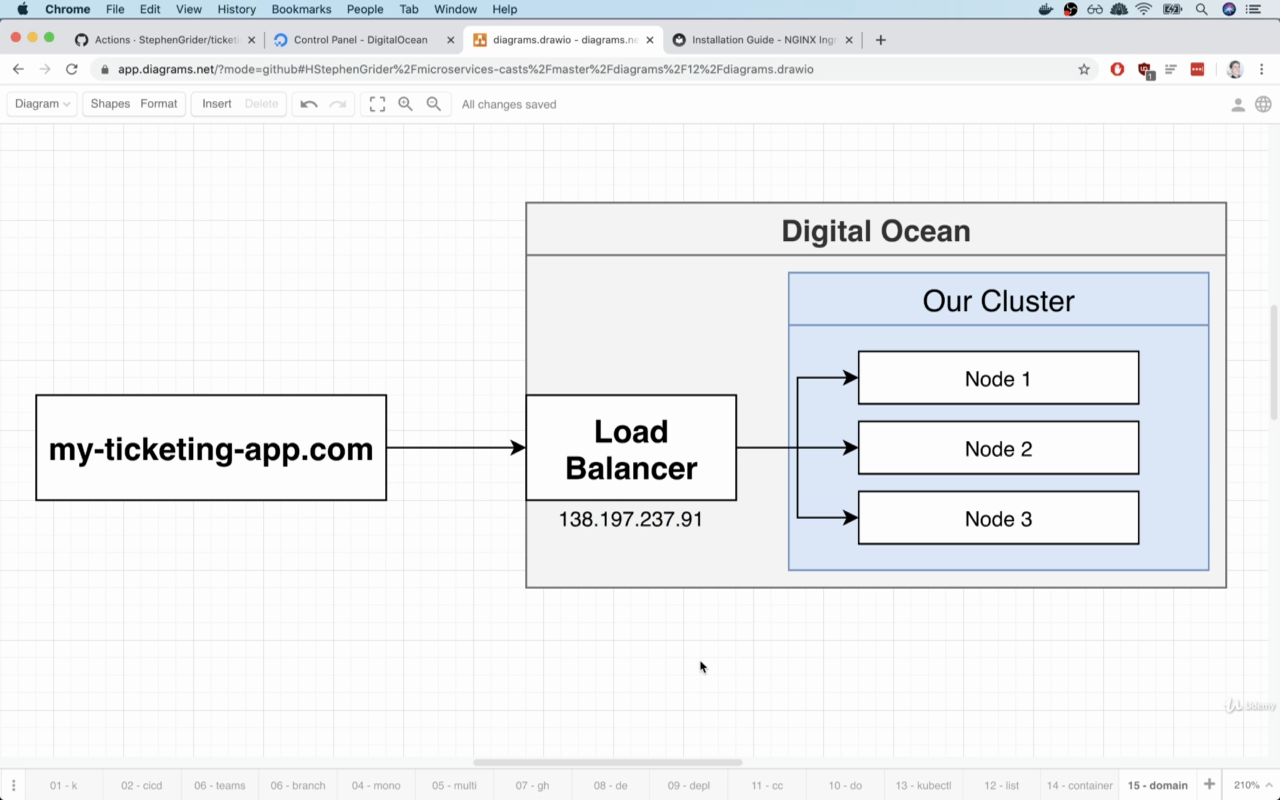
Task: Select the my-ticketing-app.com box
Action: (x=211, y=448)
